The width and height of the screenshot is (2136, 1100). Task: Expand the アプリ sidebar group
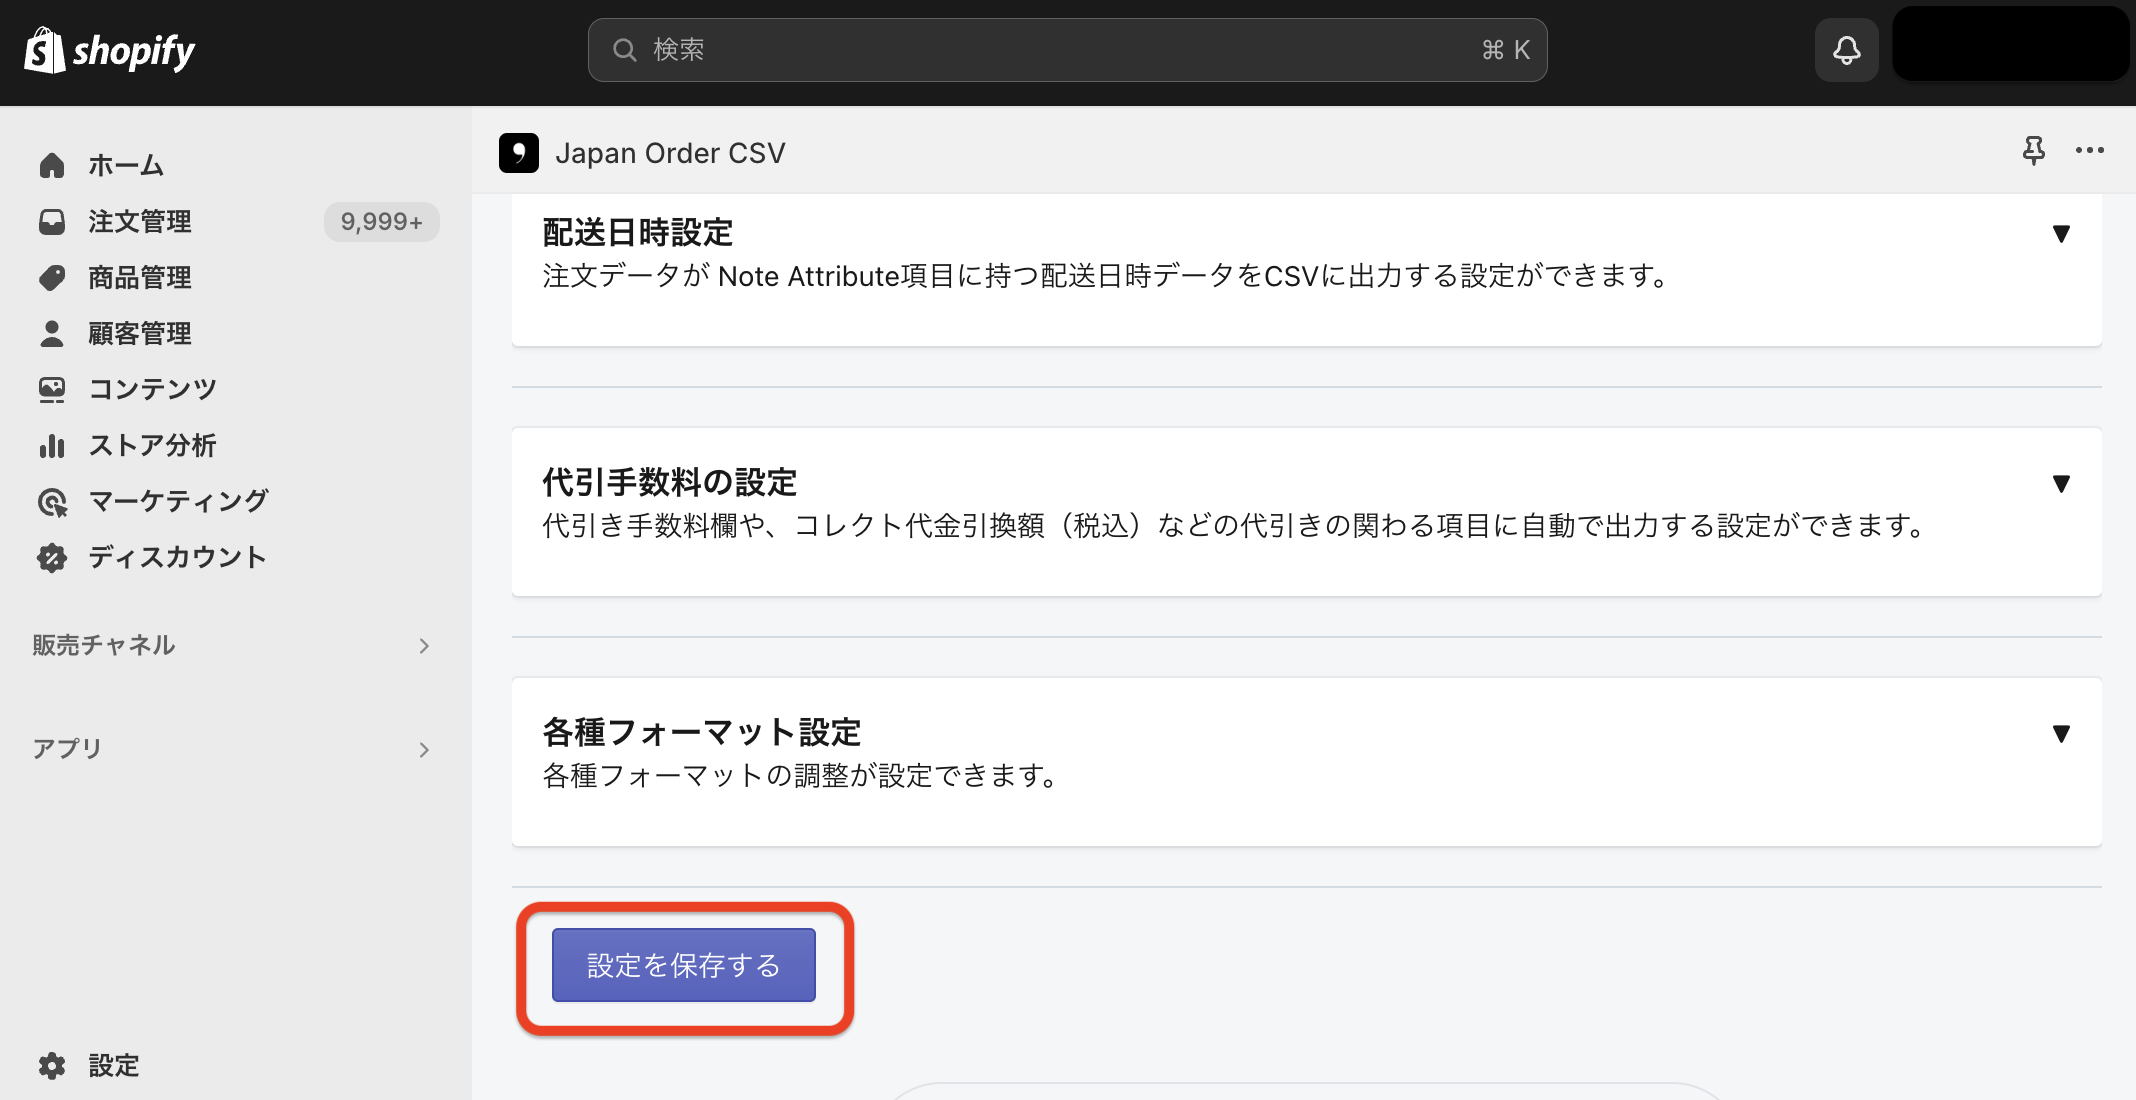coord(234,749)
